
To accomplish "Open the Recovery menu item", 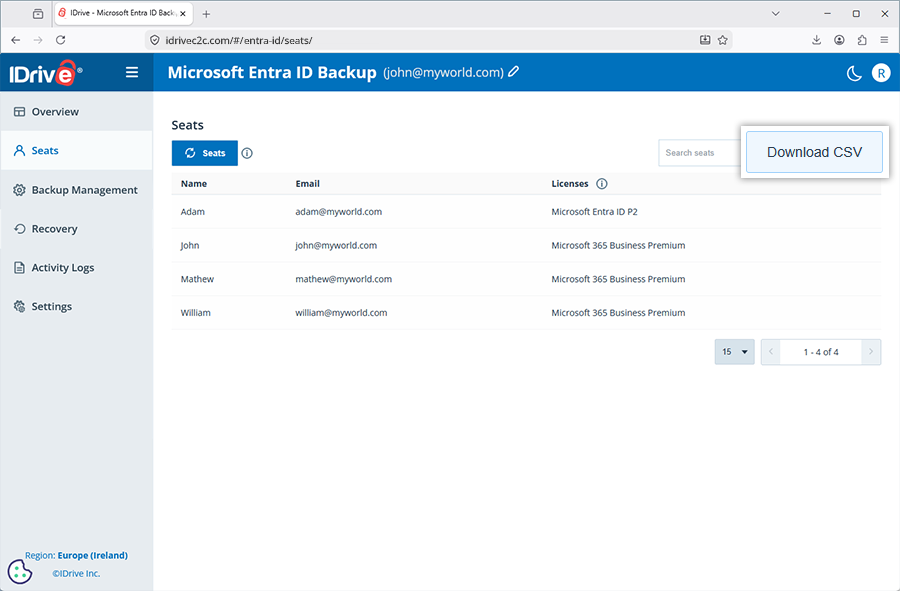I will pyautogui.click(x=77, y=229).
